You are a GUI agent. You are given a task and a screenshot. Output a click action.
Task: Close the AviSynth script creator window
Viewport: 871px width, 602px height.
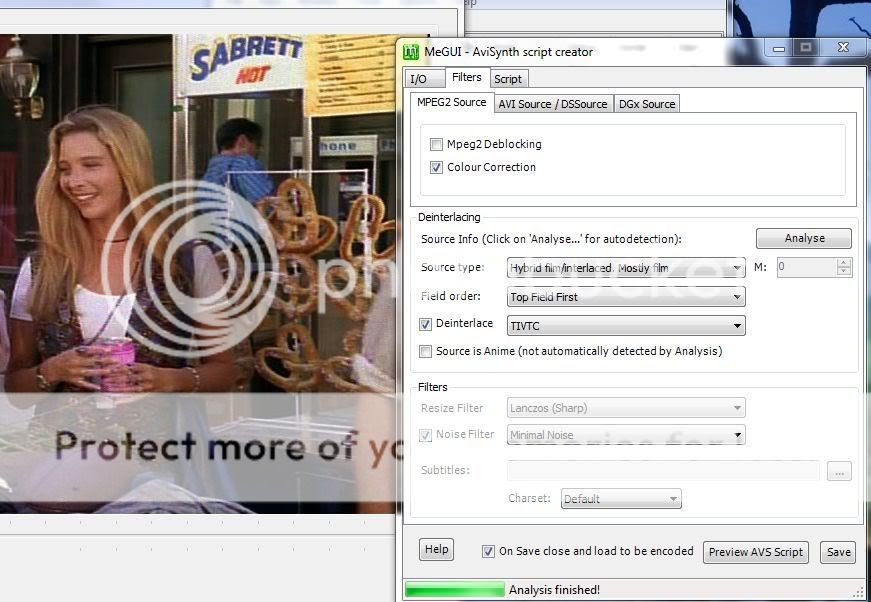pyautogui.click(x=843, y=48)
